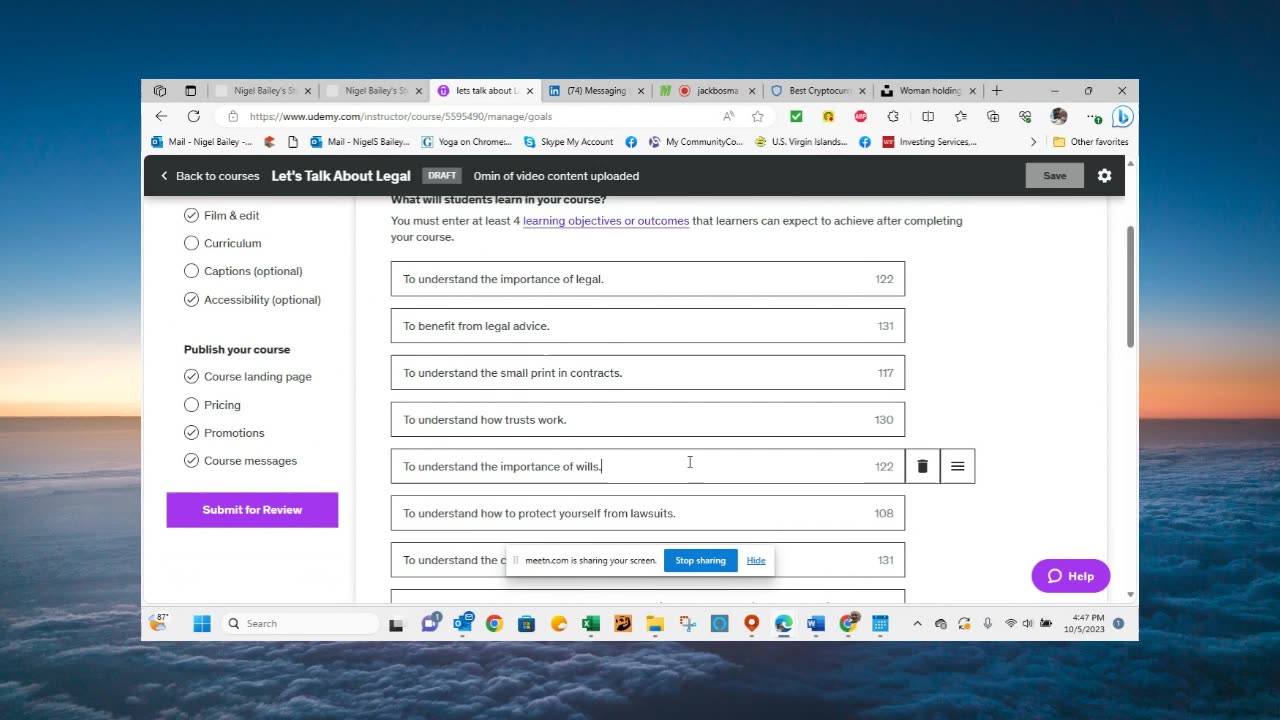Open Microsoft Teams from the taskbar
Image resolution: width=1280 pixels, height=720 pixels.
pyautogui.click(x=430, y=623)
